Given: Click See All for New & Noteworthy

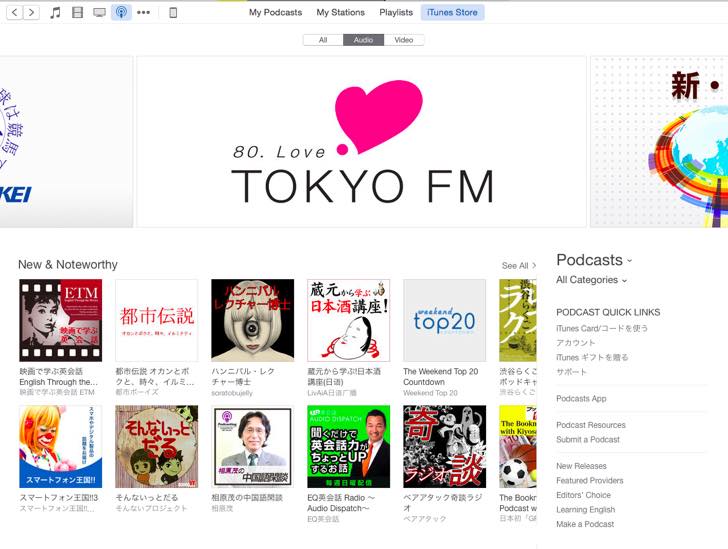Looking at the screenshot, I should pos(519,266).
